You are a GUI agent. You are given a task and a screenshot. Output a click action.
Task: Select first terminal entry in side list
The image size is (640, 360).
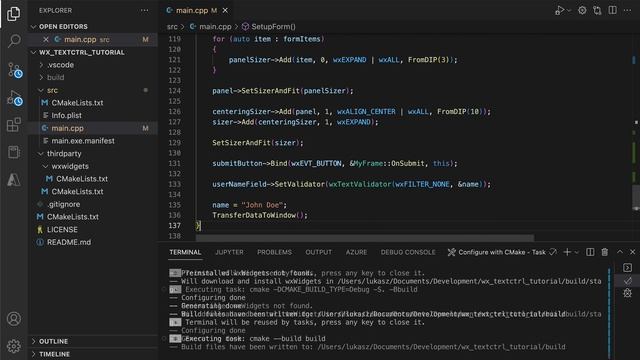(x=627, y=268)
